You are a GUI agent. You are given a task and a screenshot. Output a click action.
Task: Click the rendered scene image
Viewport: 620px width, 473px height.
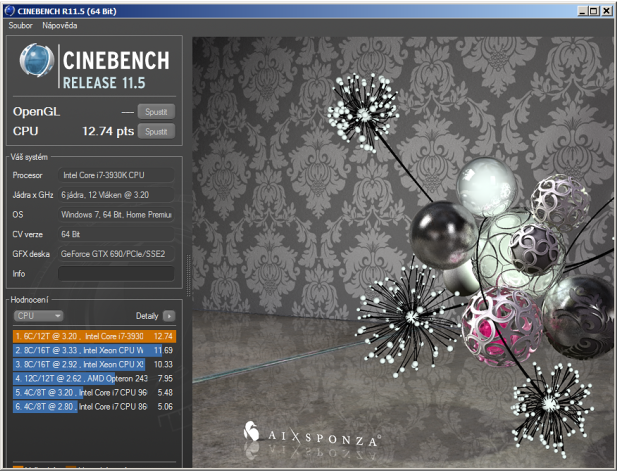click(403, 252)
